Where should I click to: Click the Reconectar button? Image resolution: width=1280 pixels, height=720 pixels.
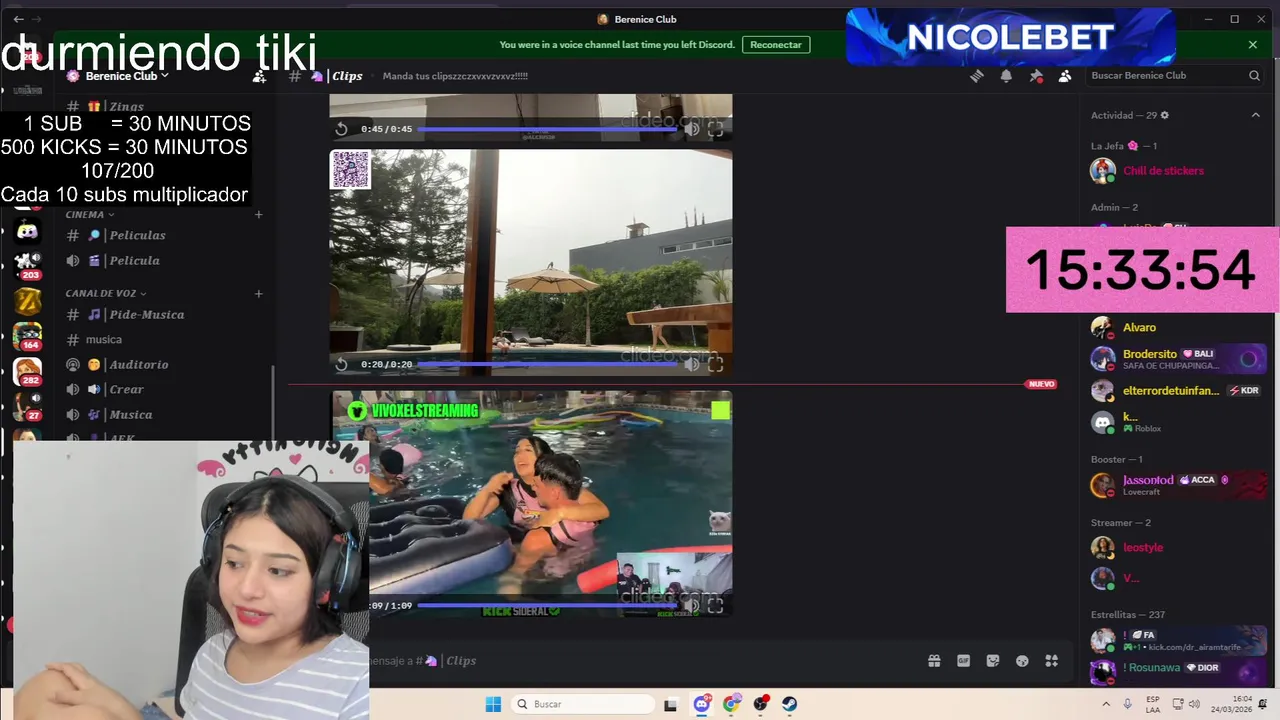[776, 45]
